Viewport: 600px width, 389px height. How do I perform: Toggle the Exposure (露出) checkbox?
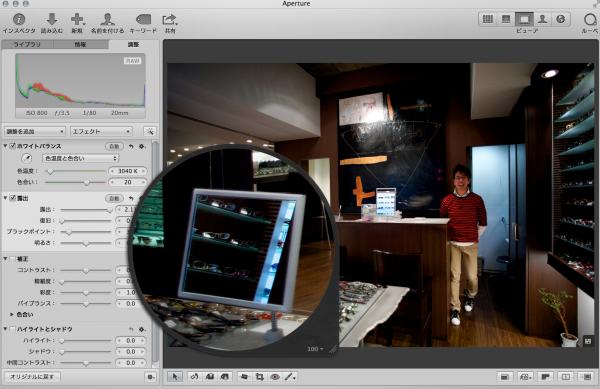[12, 198]
